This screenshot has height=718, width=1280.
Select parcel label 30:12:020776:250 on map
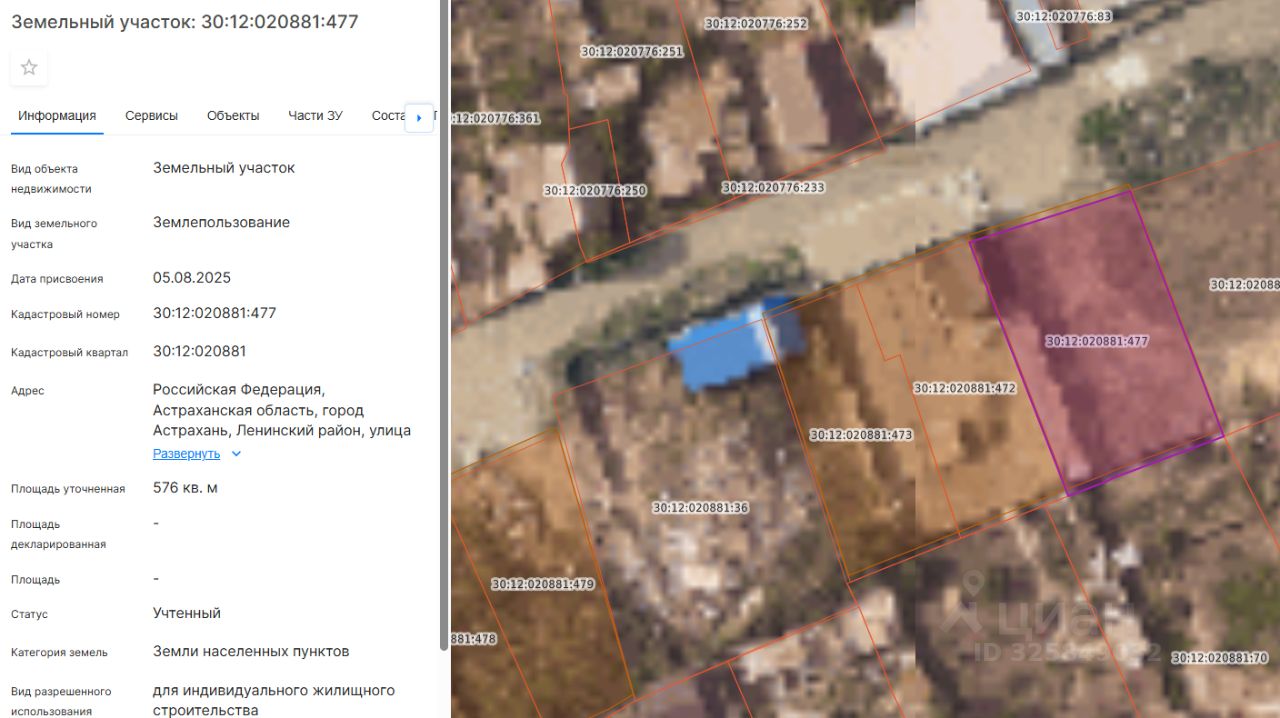(595, 190)
